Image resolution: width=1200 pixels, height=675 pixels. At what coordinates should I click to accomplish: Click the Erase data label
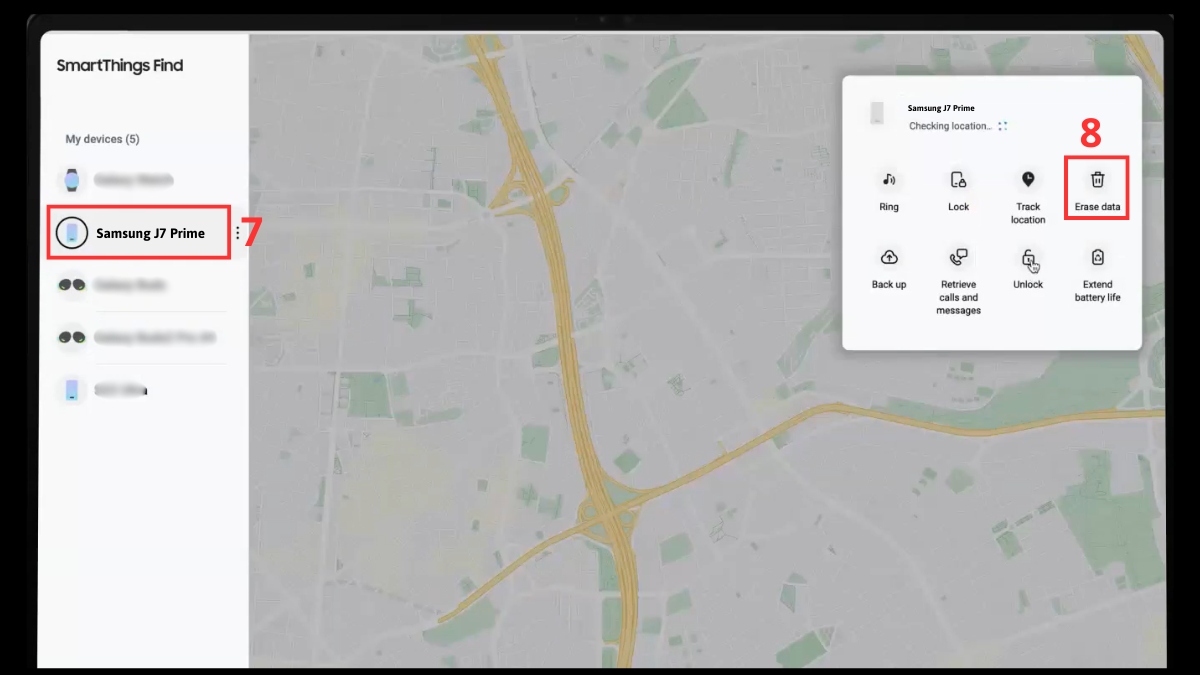coord(1097,207)
